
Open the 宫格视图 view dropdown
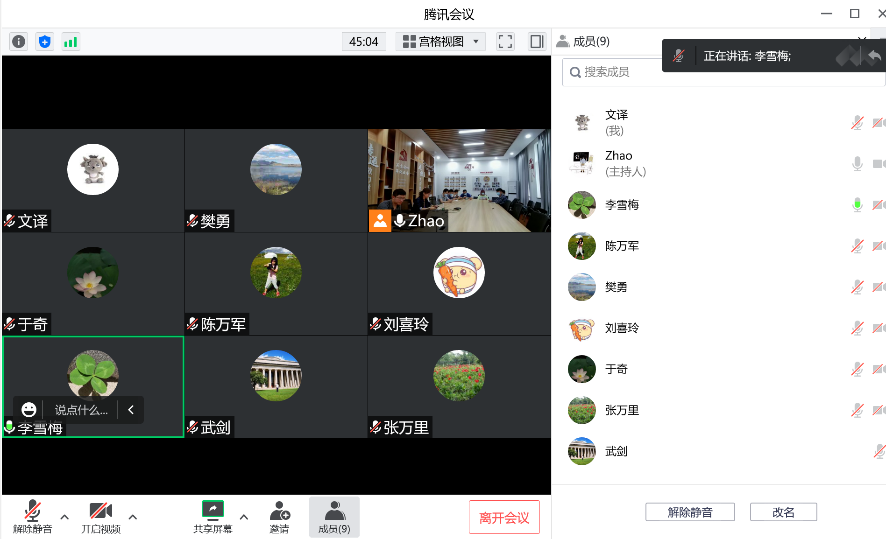coord(441,41)
